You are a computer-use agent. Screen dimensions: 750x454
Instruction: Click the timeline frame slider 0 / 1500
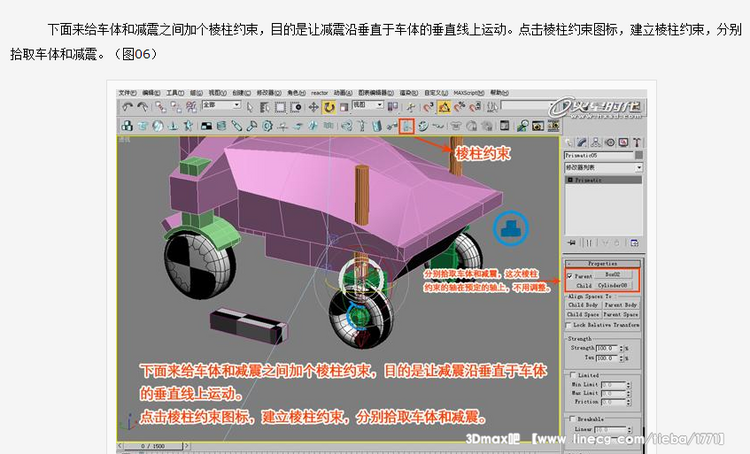click(151, 444)
